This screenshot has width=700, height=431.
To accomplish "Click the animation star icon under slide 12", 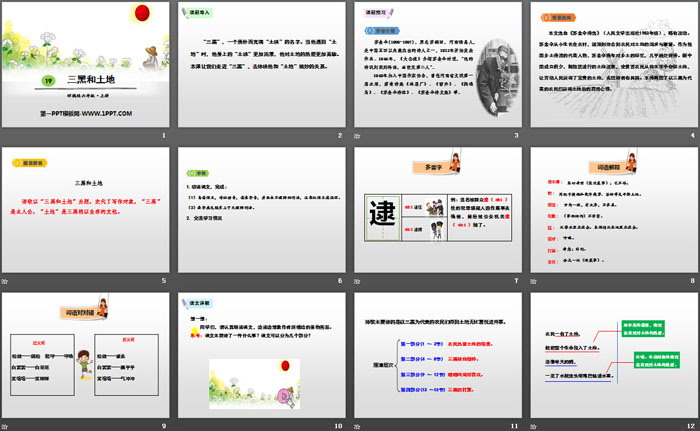I will [533, 427].
